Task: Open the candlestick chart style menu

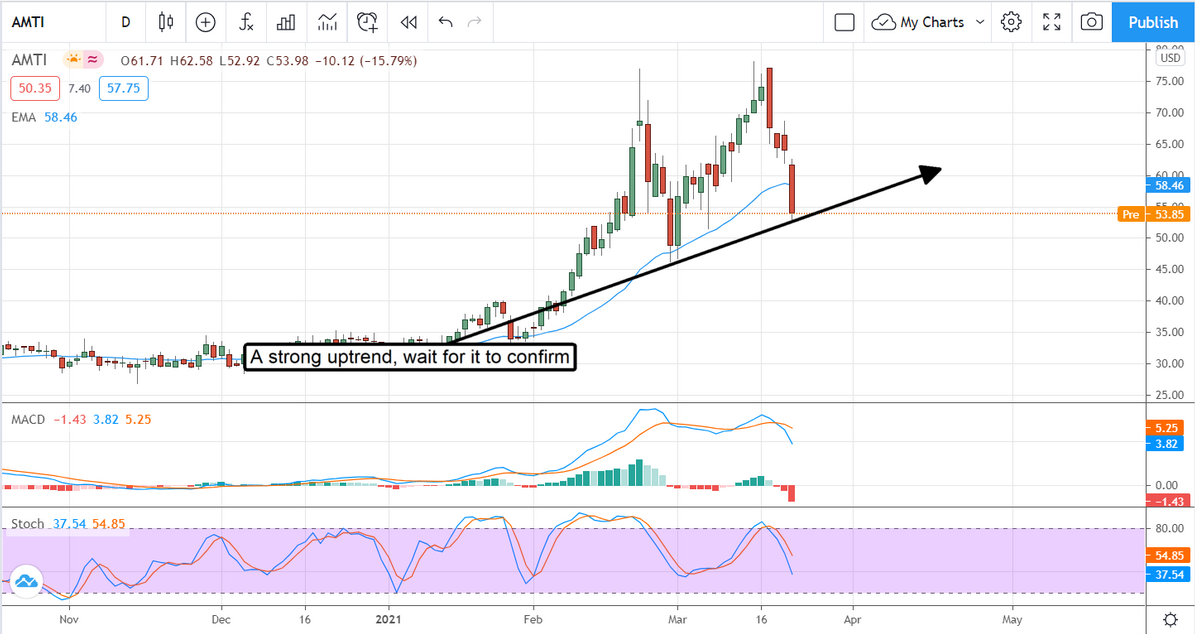Action: (165, 22)
